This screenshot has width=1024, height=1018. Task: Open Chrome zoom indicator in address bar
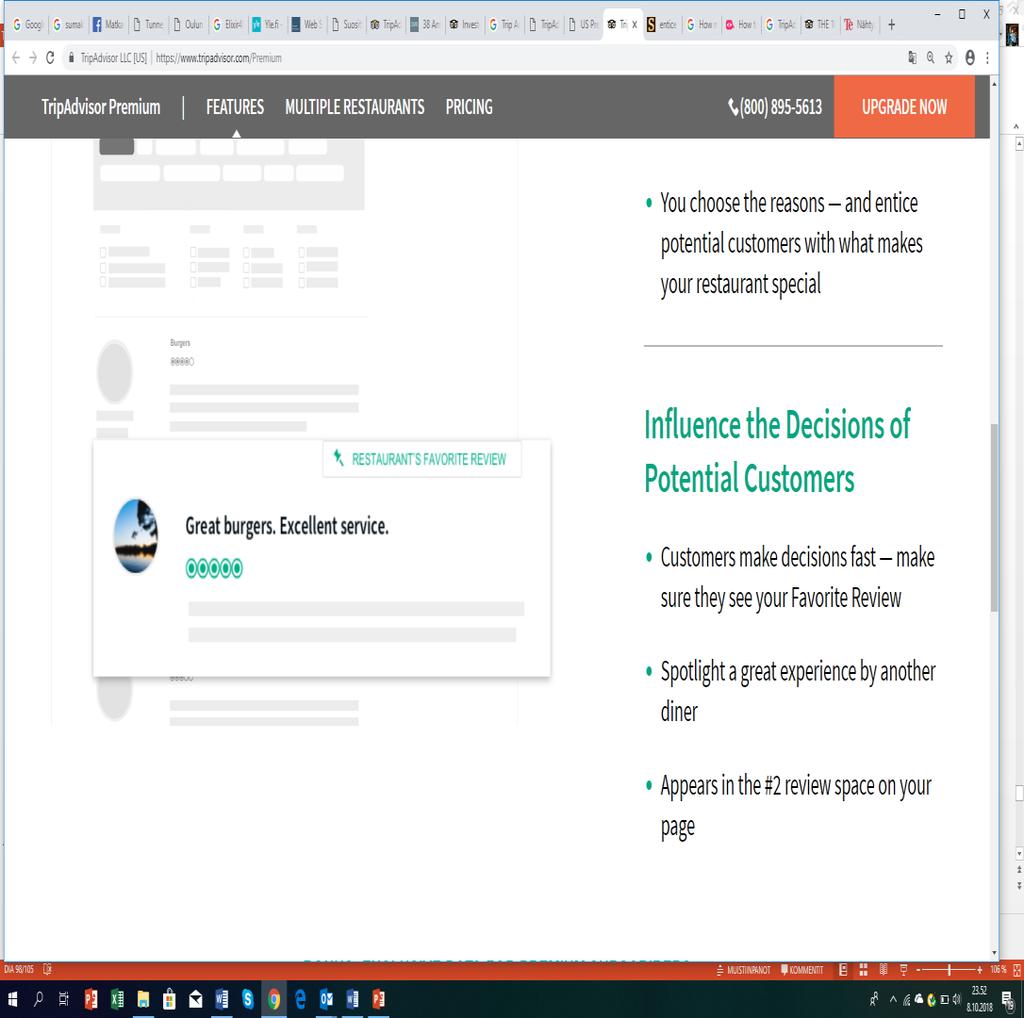coord(930,58)
